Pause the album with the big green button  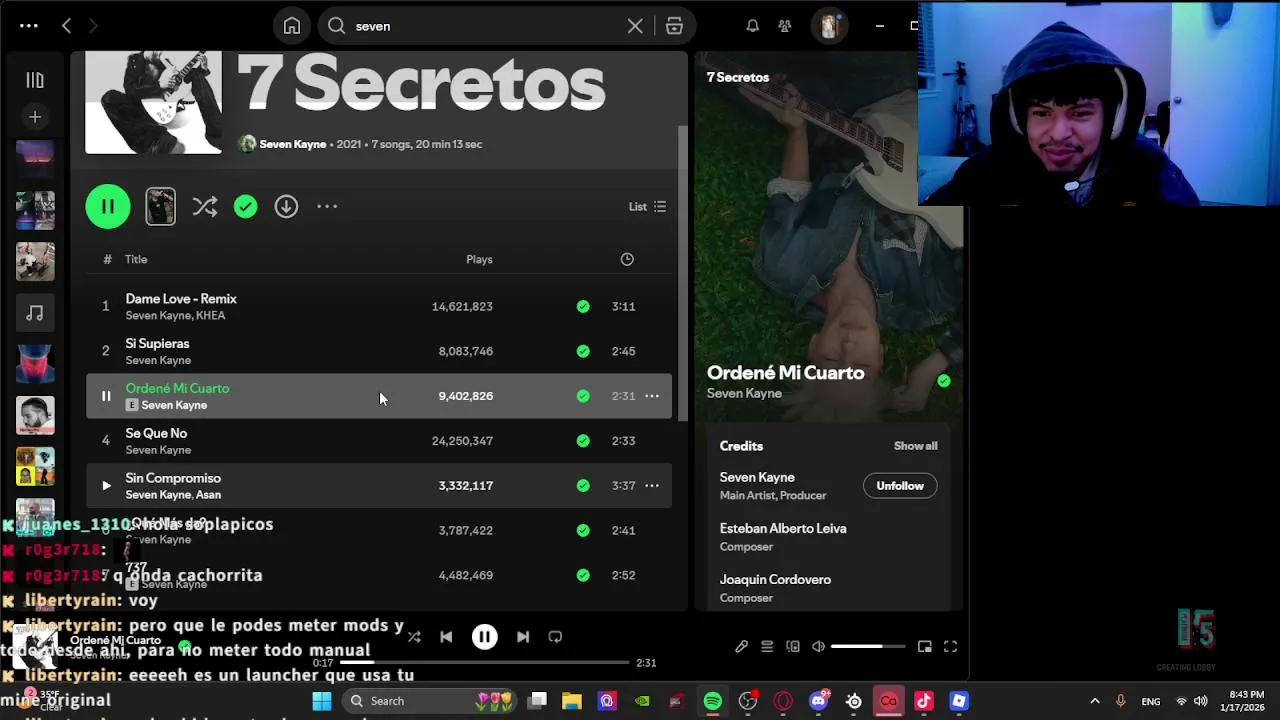(x=108, y=207)
